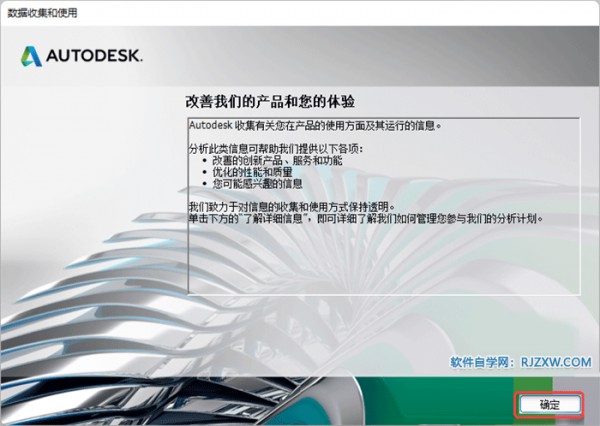Click the line starting Autodesk 收集有关您在产品

pyautogui.click(x=315, y=126)
